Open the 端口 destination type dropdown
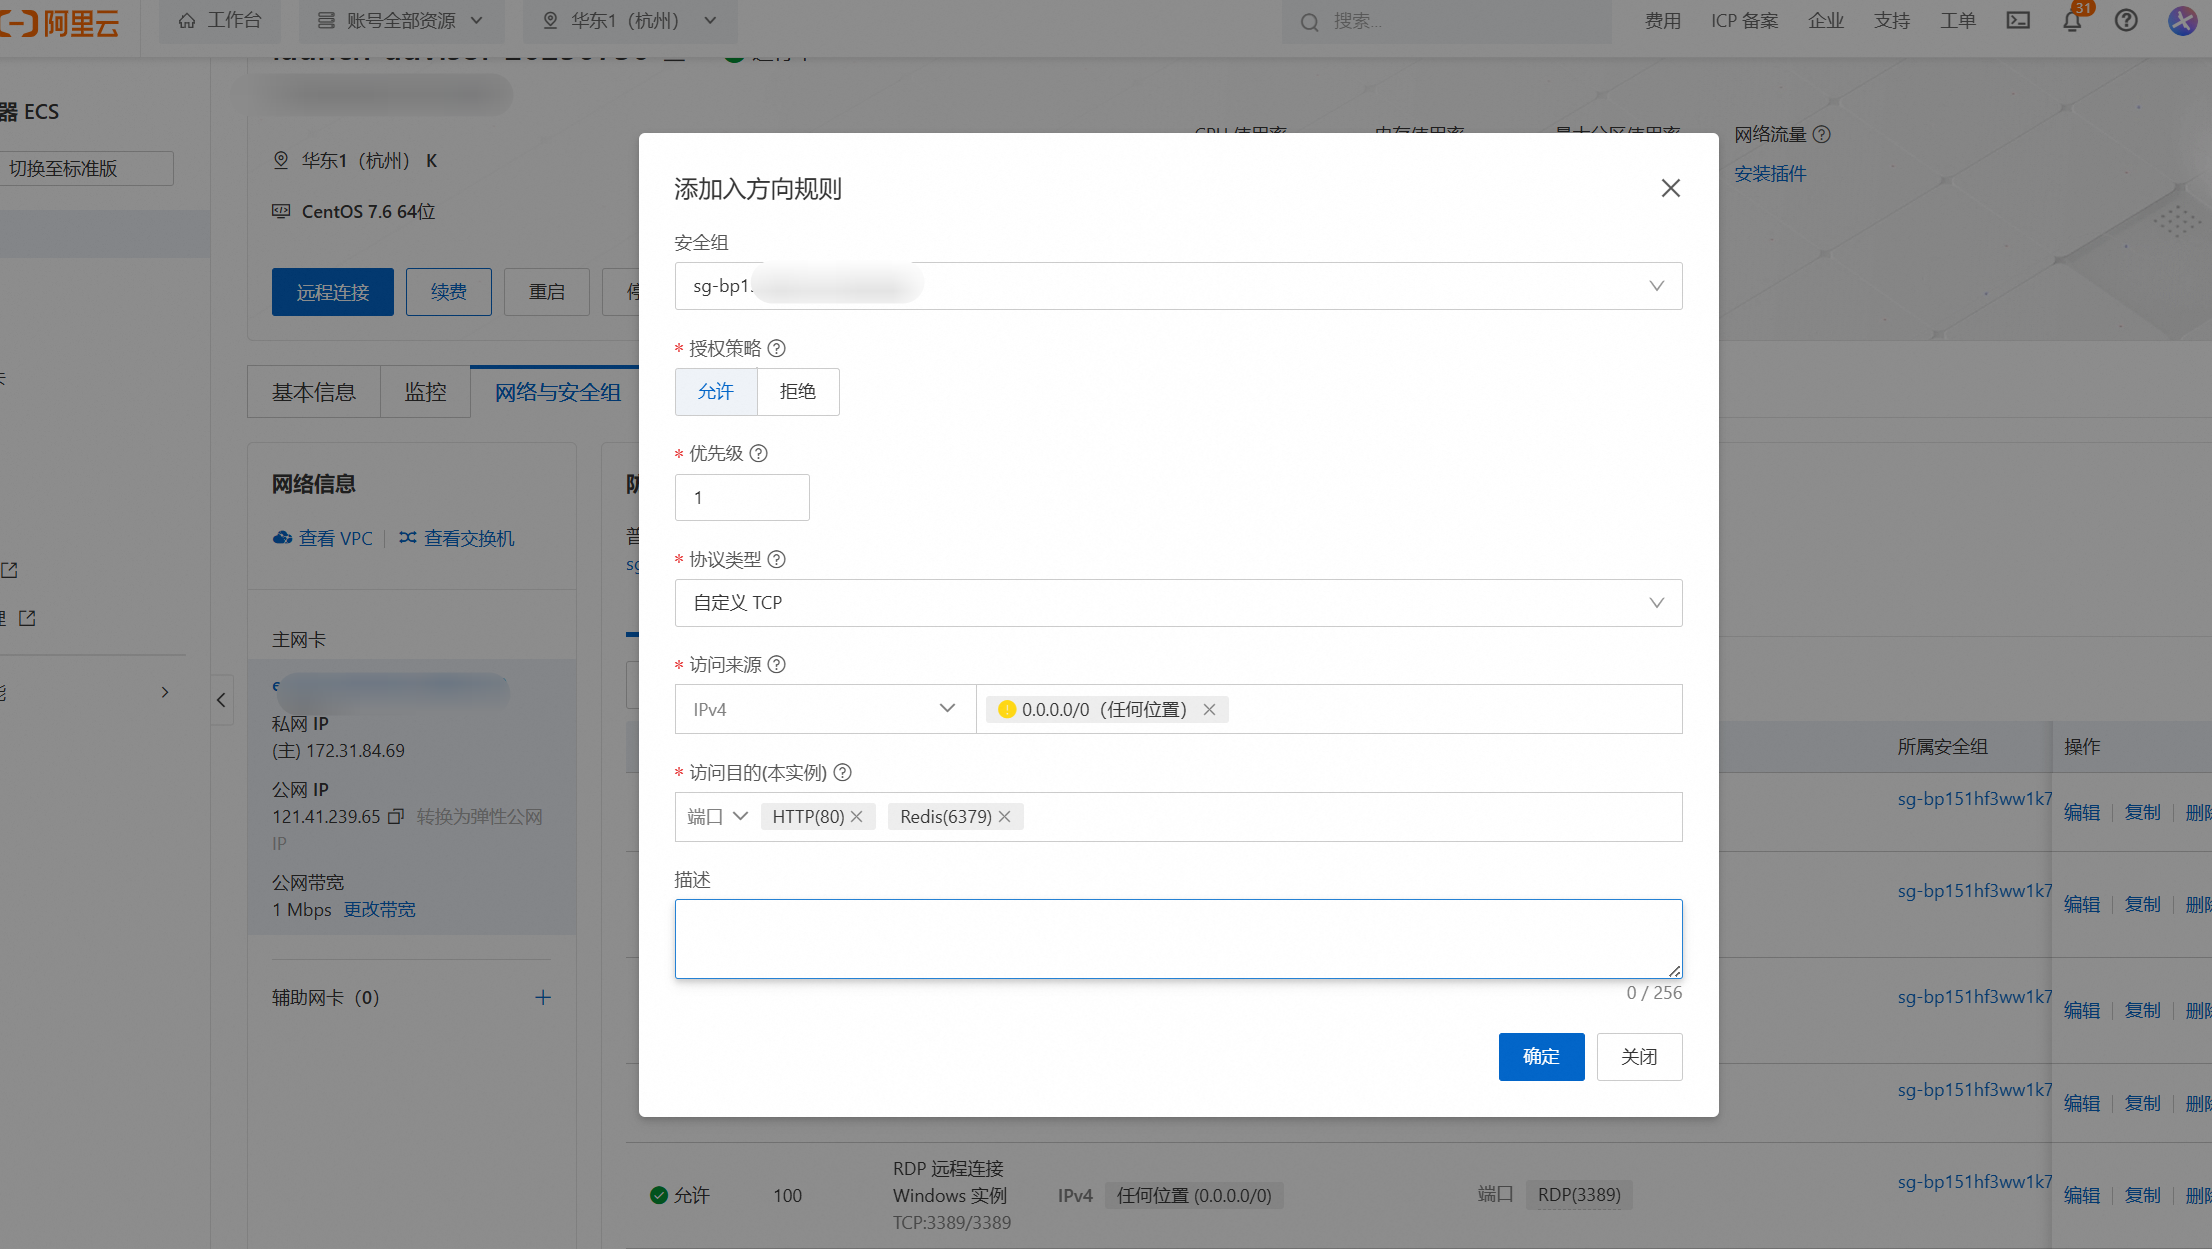The height and width of the screenshot is (1249, 2212). tap(717, 817)
